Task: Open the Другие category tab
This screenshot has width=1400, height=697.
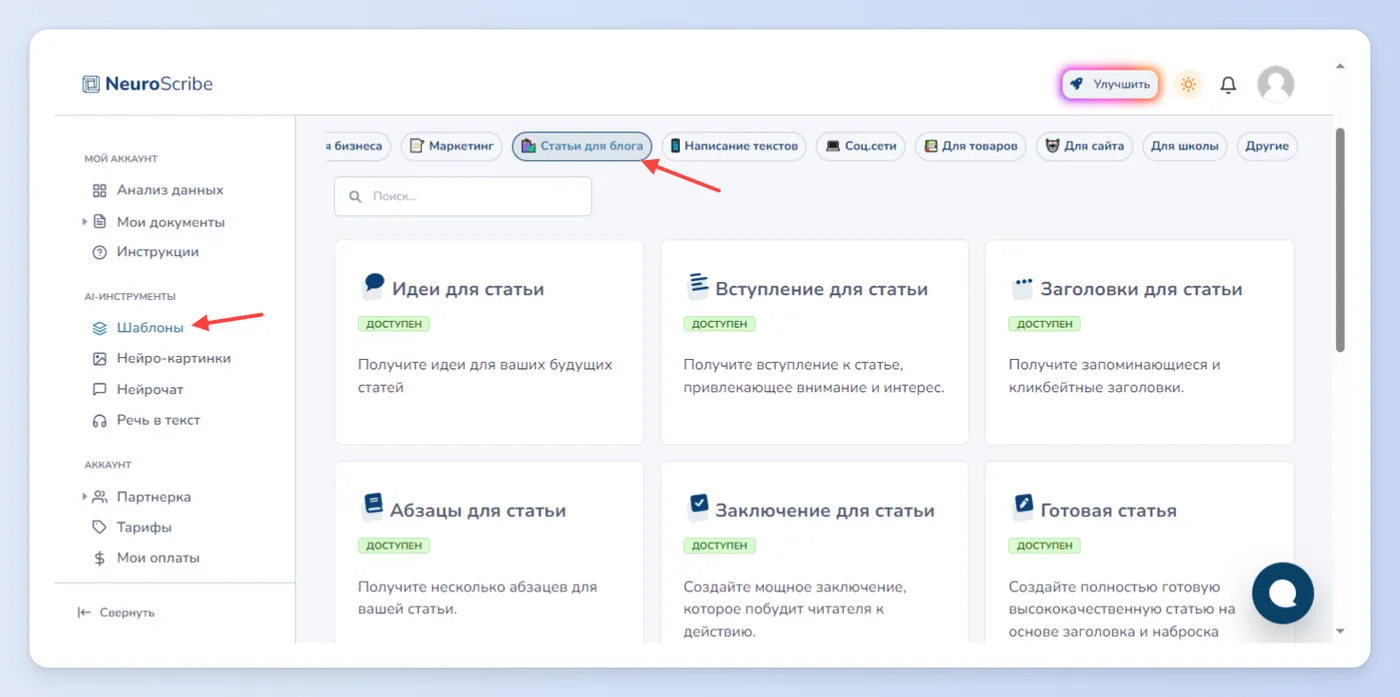Action: 1267,146
